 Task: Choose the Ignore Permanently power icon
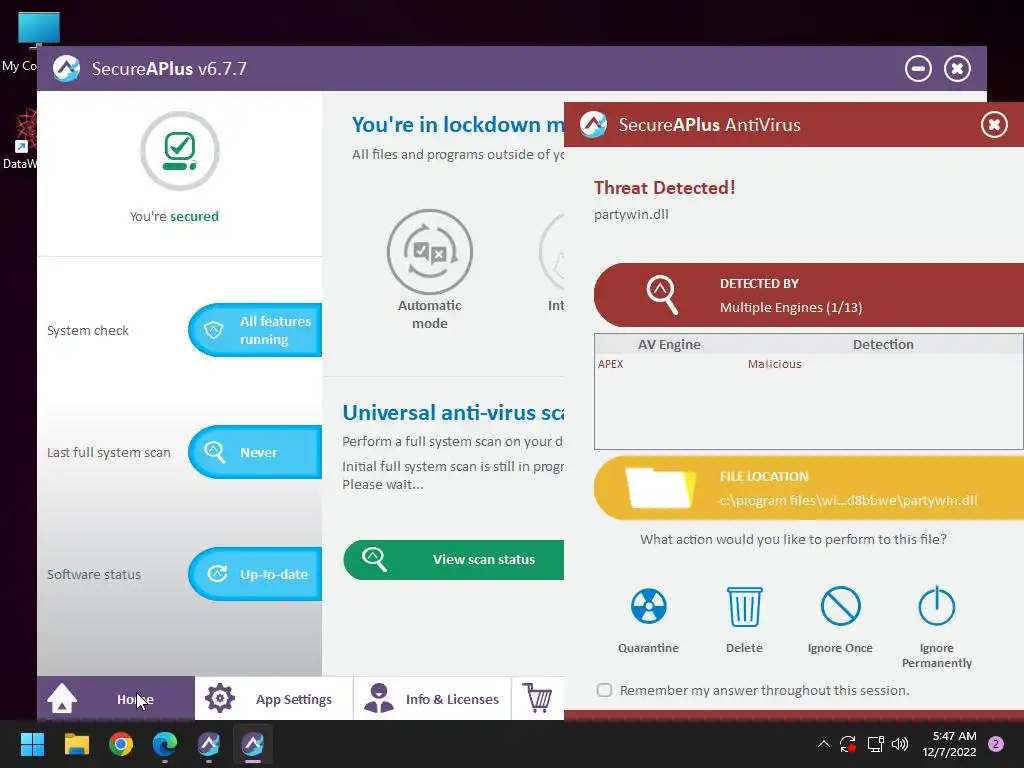pyautogui.click(x=936, y=606)
